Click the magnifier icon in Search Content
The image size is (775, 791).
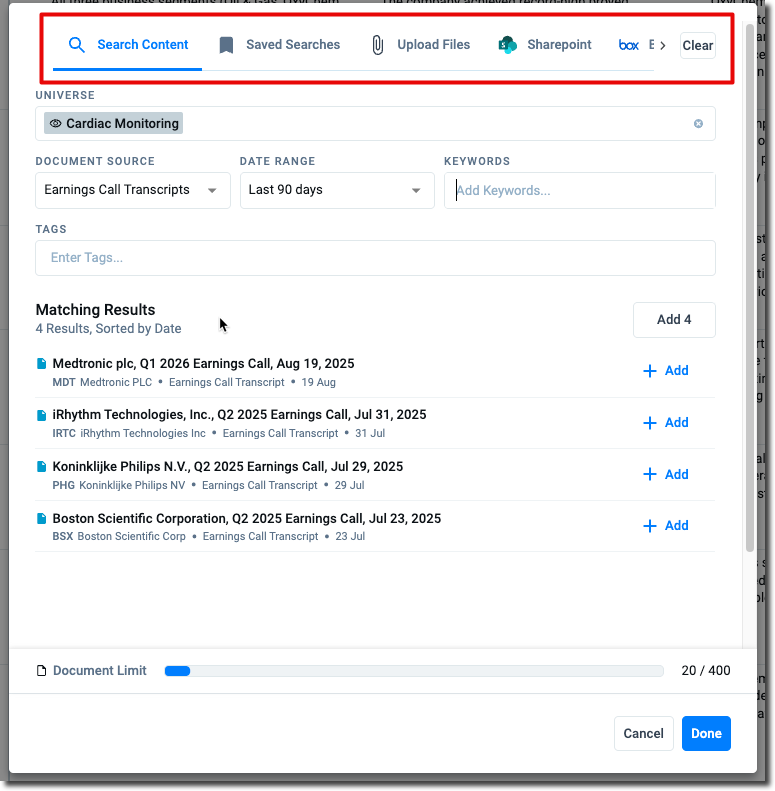tap(77, 45)
